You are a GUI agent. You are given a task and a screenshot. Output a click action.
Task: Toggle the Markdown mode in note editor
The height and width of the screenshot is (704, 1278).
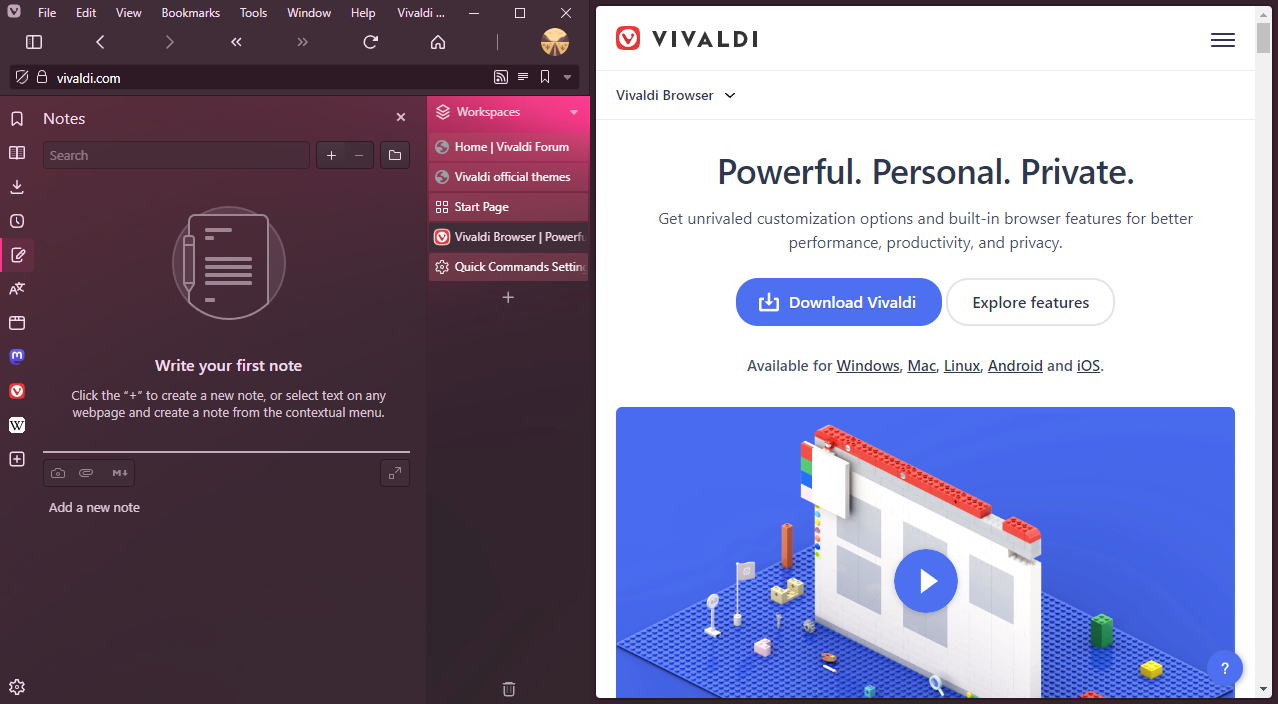[x=120, y=473]
